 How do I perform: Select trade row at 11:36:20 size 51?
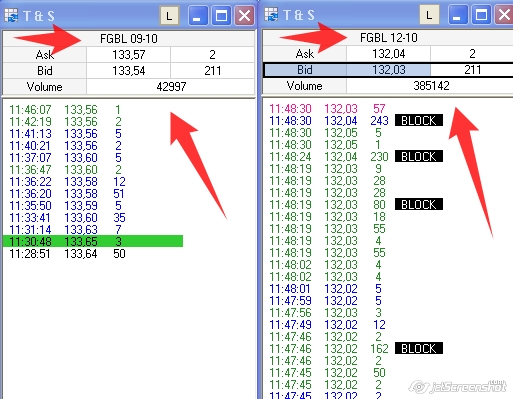(67, 194)
